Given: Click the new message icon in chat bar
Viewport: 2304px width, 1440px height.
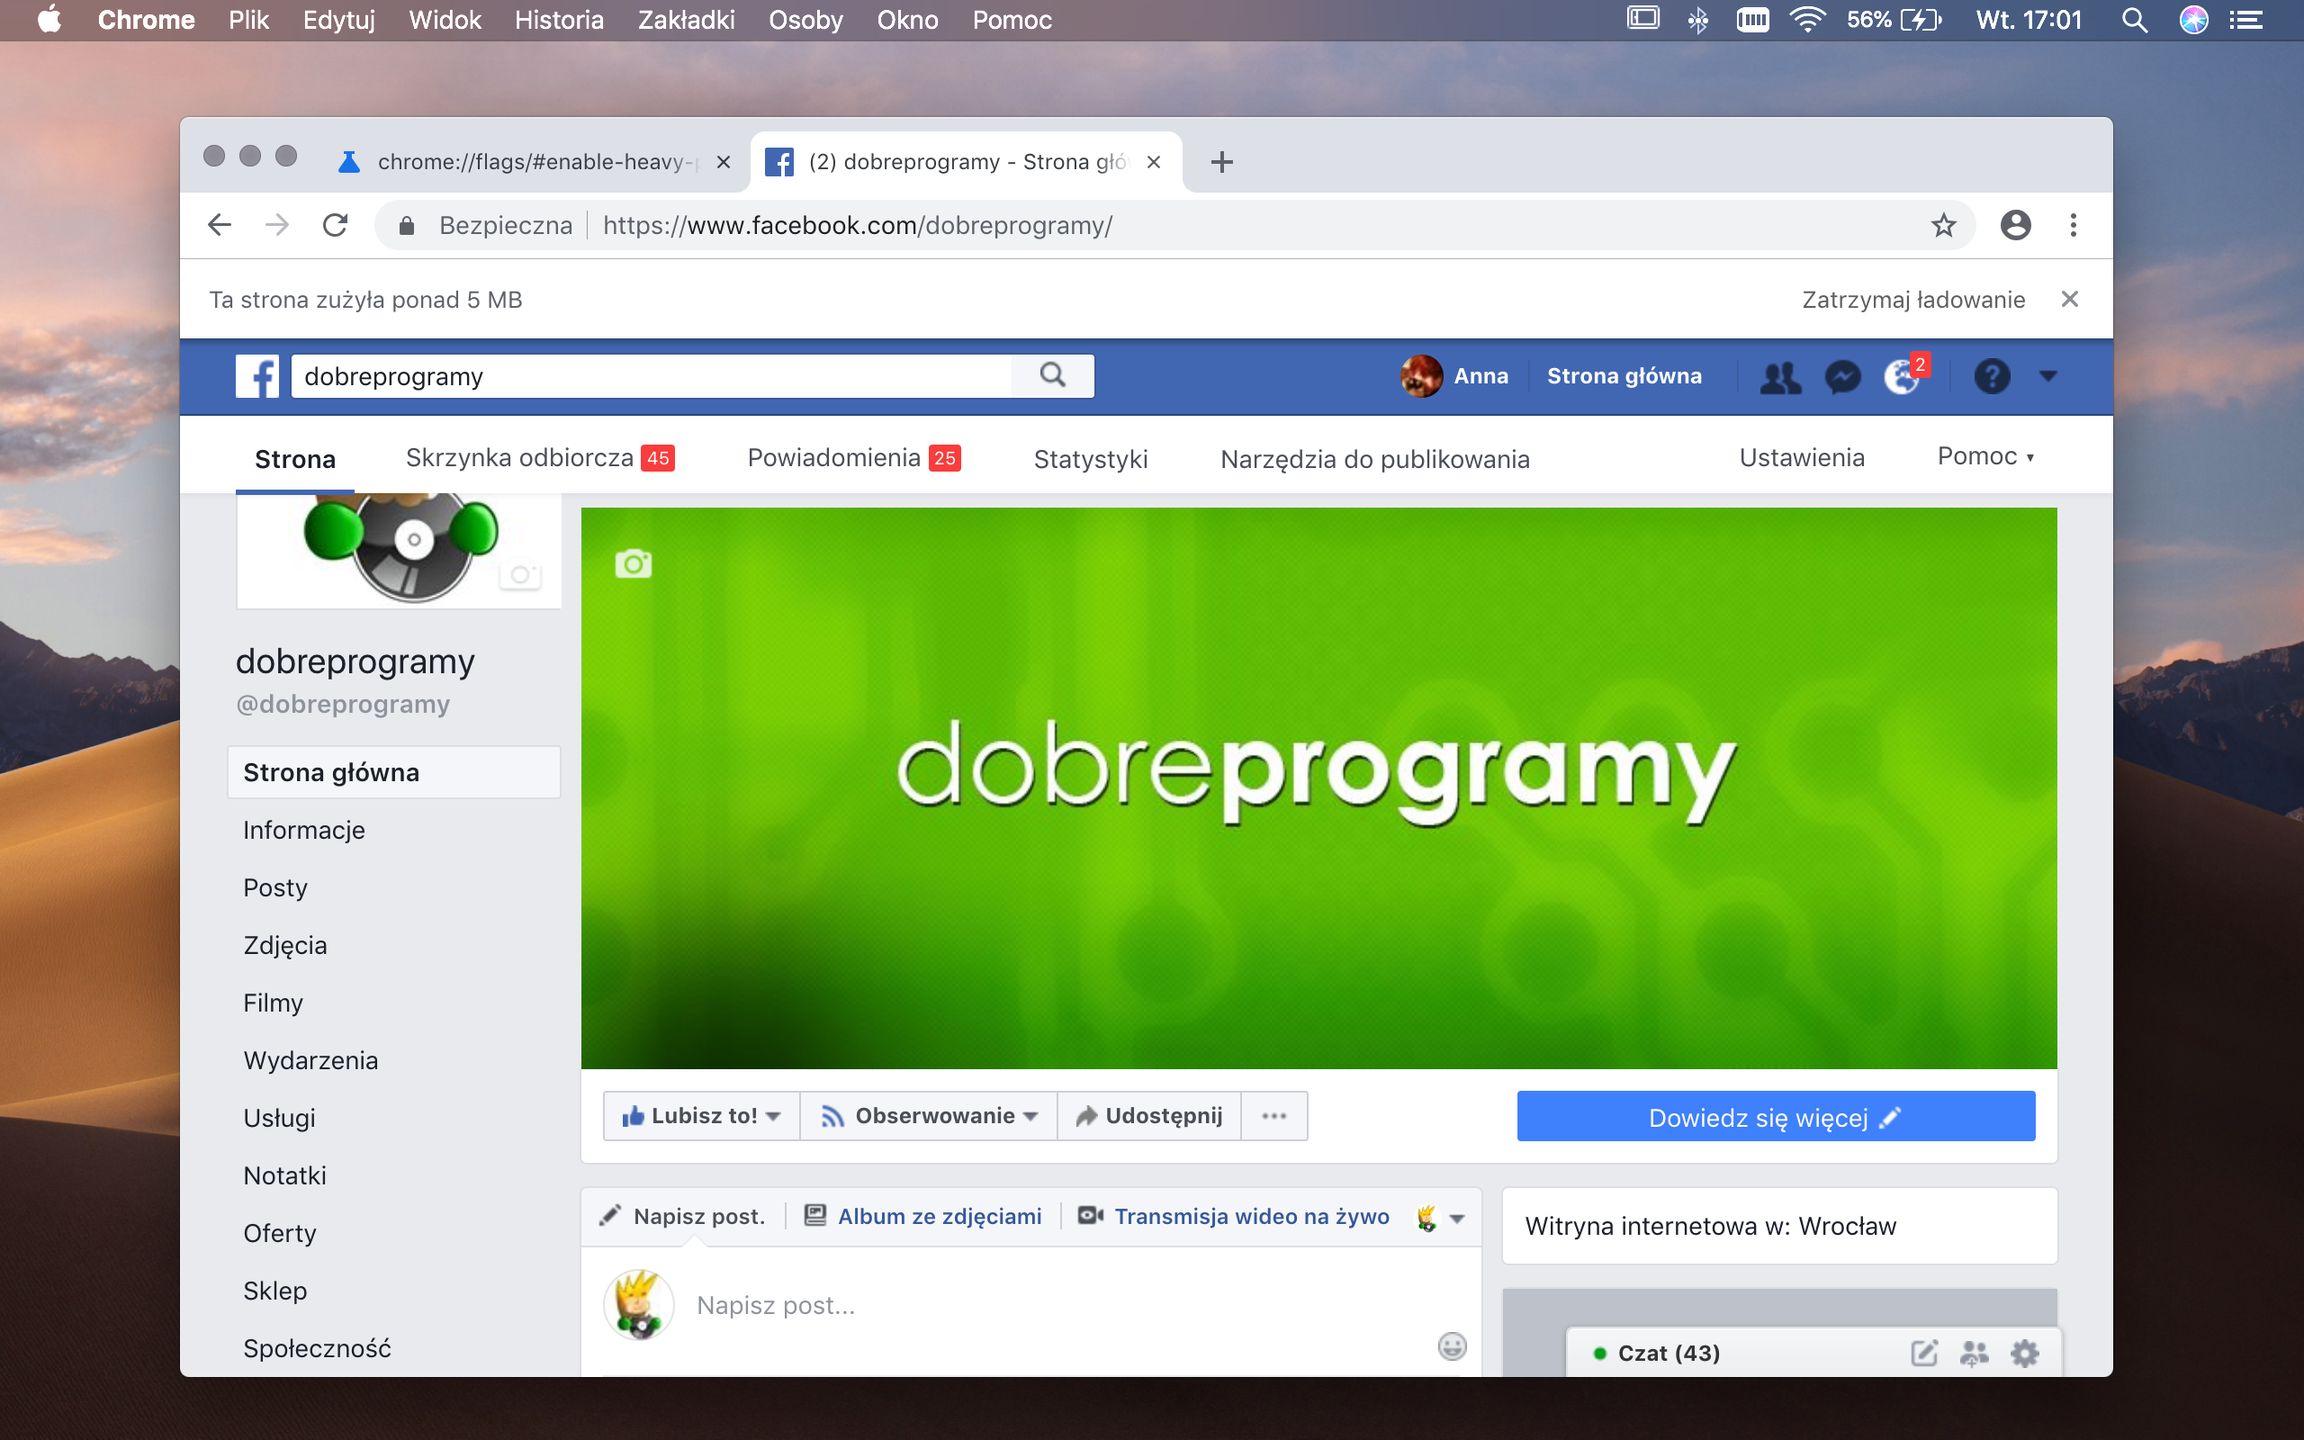Looking at the screenshot, I should tap(1924, 1353).
